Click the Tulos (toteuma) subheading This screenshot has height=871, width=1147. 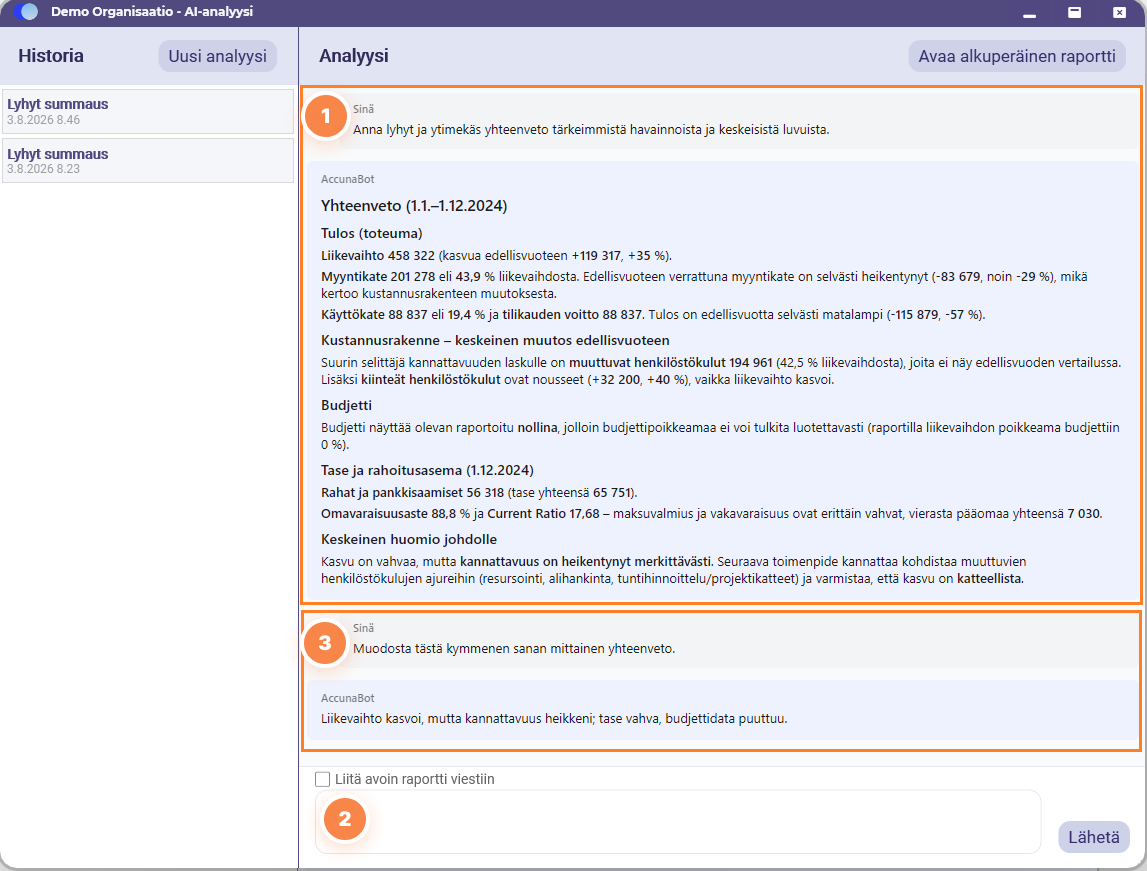coord(372,234)
